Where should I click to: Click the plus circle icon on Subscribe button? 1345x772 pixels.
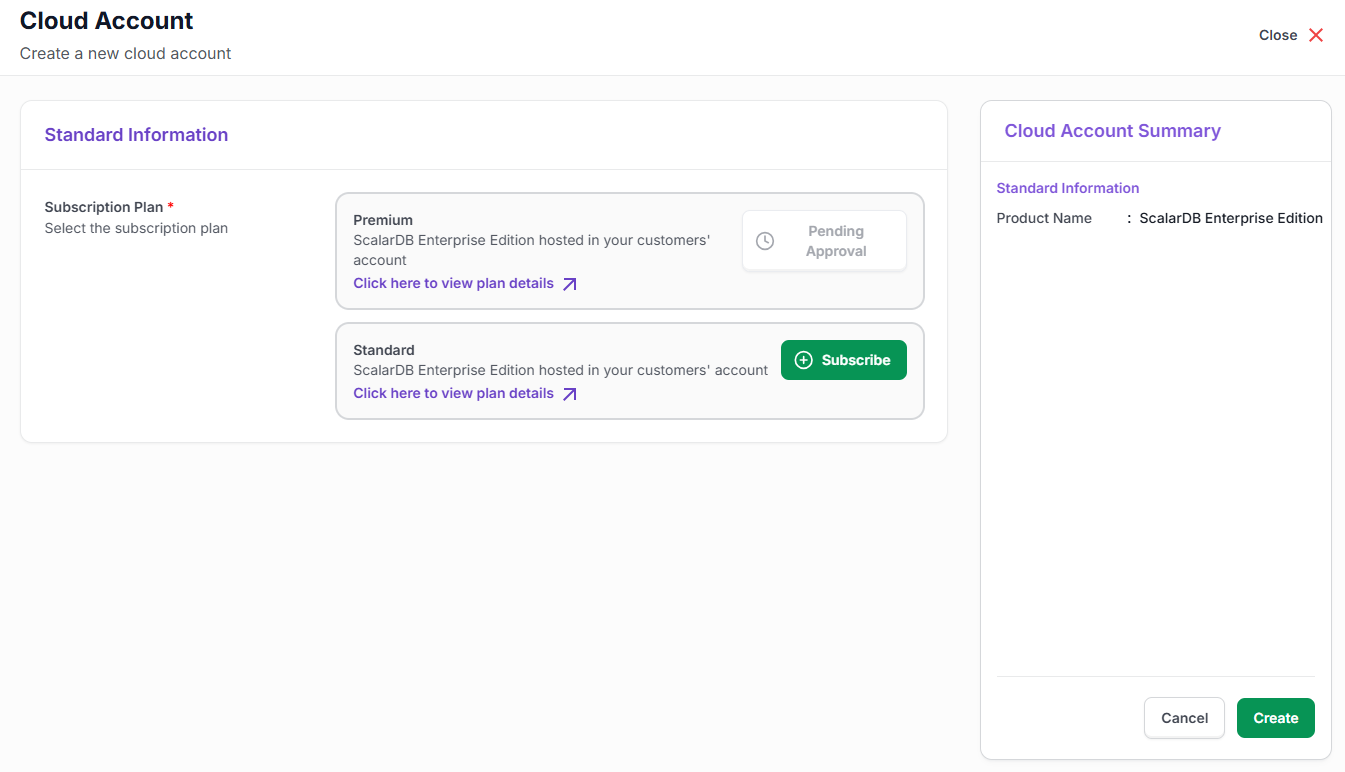click(x=804, y=359)
